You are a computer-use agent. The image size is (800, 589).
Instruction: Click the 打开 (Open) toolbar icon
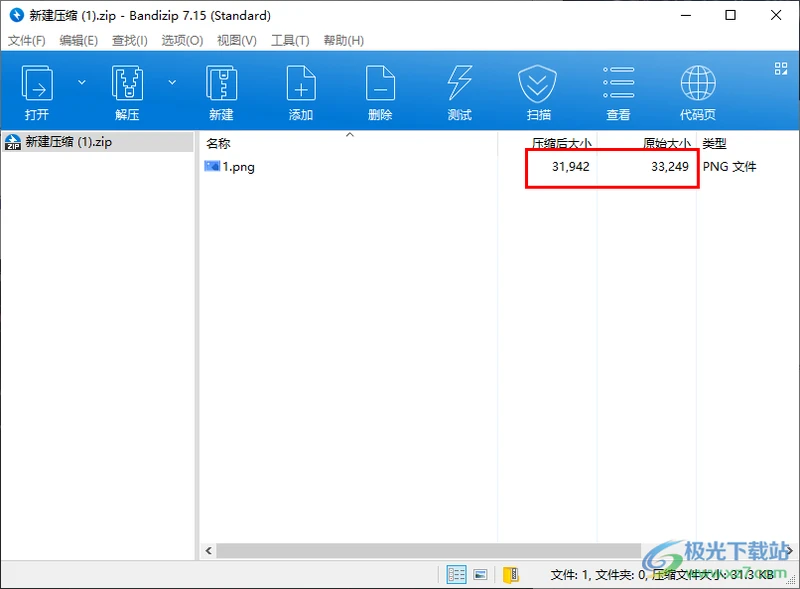click(37, 92)
